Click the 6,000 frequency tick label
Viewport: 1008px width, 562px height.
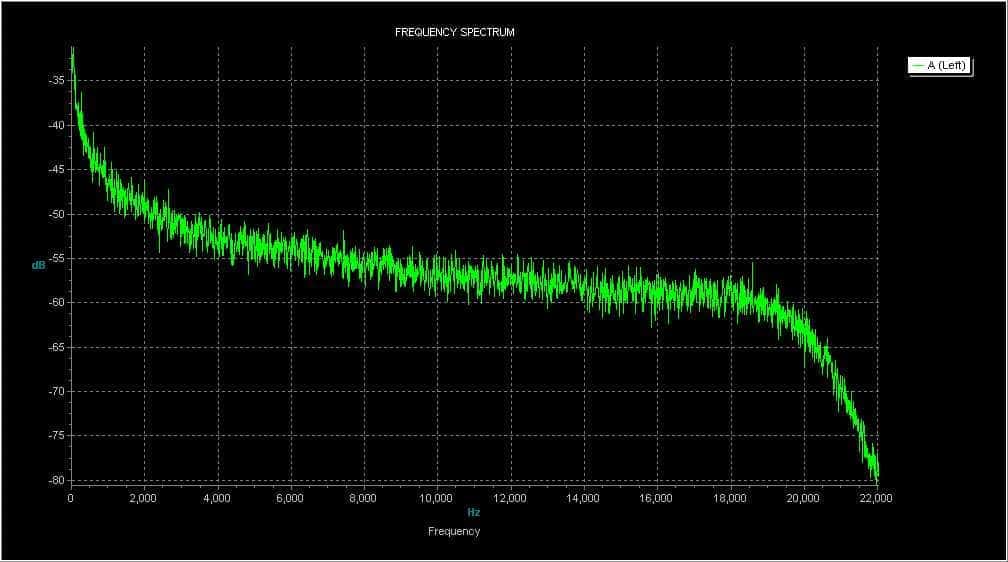290,498
